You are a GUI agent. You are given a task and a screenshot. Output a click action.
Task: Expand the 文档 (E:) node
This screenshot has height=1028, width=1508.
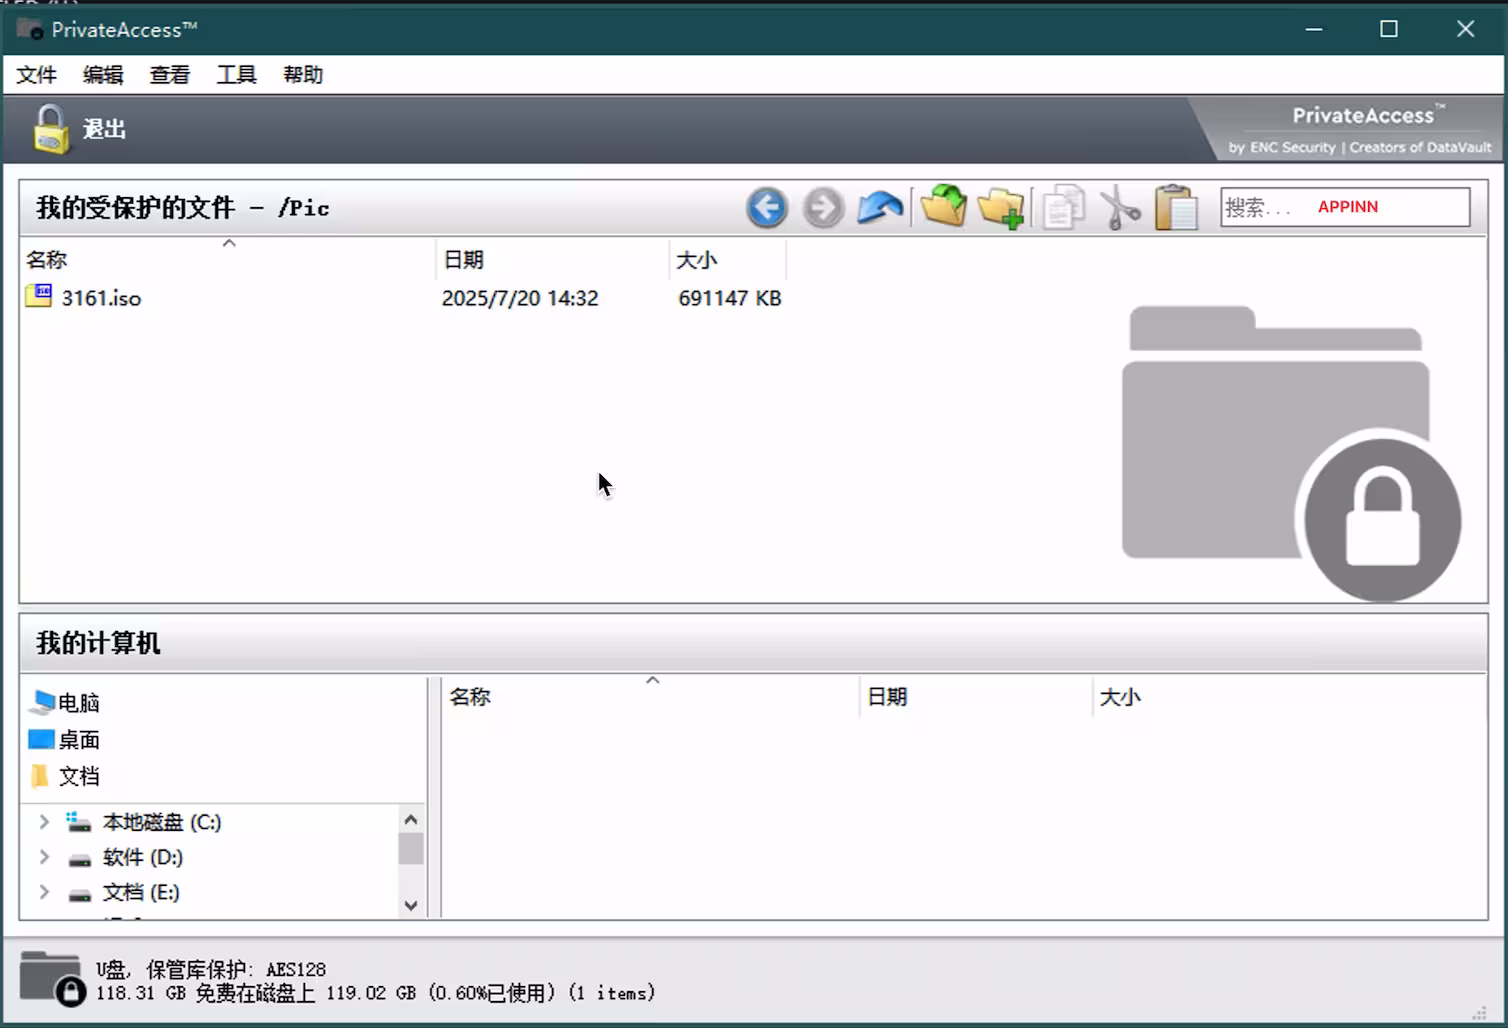click(x=44, y=892)
